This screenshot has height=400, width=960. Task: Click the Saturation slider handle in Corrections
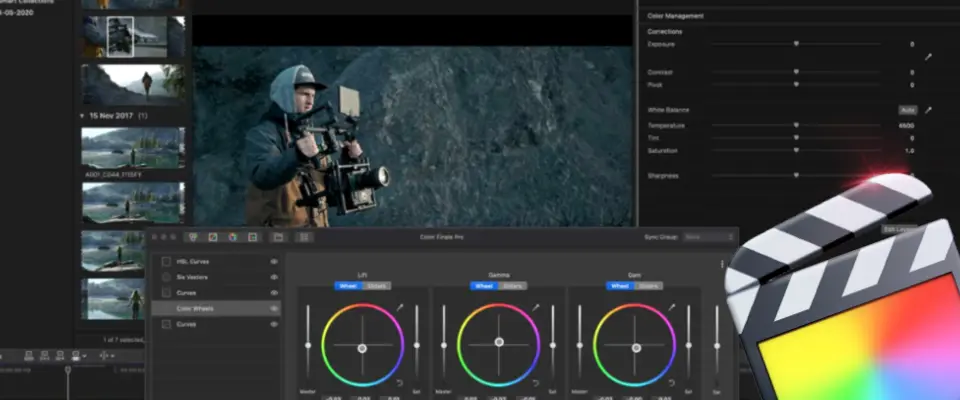(796, 150)
